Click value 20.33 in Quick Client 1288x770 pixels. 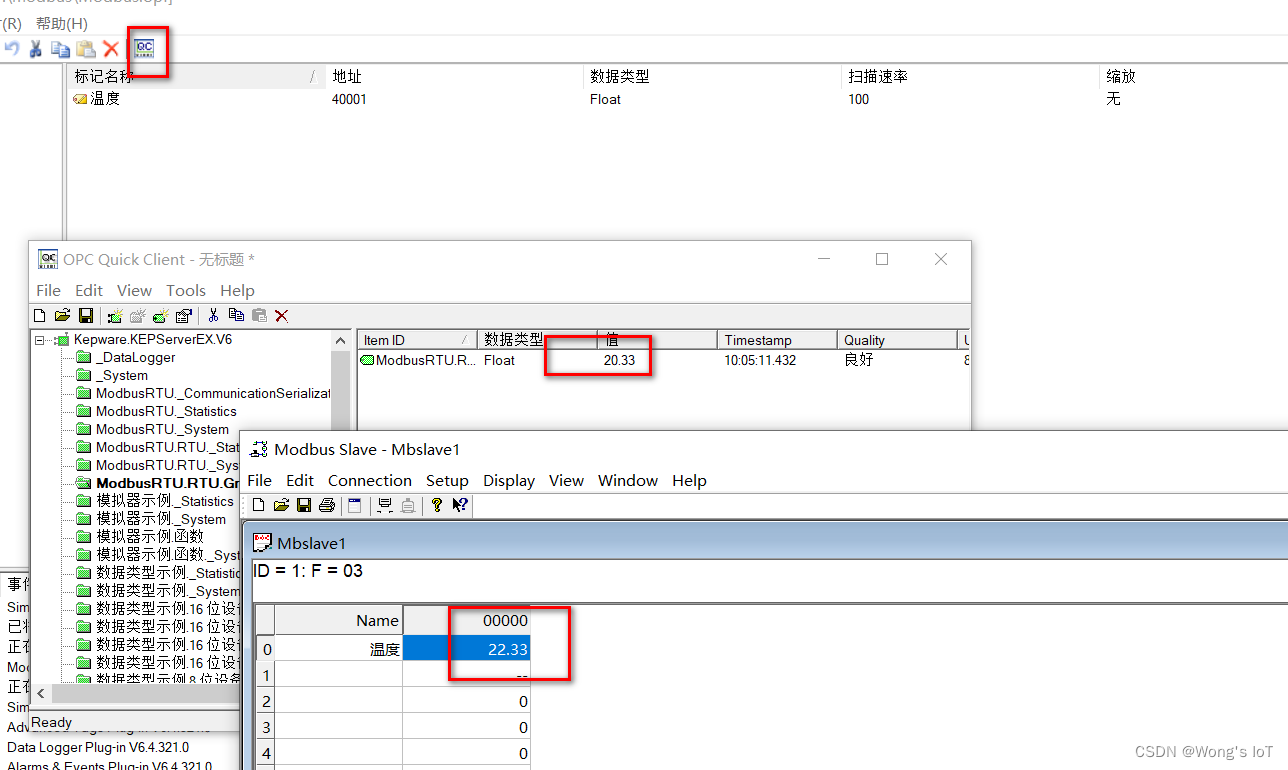pos(619,360)
